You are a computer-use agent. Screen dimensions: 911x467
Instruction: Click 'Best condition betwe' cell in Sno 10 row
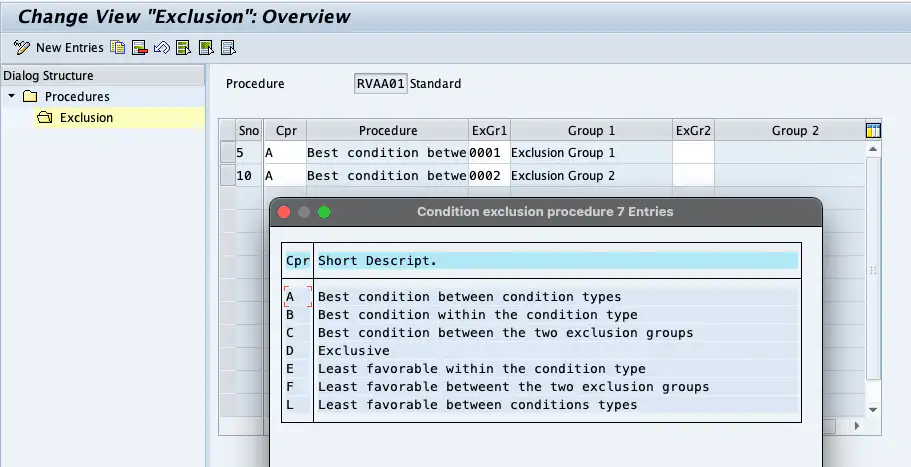pos(388,175)
